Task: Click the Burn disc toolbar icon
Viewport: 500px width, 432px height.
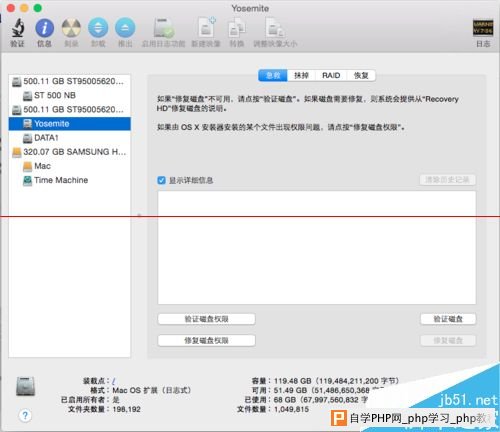Action: tap(71, 28)
